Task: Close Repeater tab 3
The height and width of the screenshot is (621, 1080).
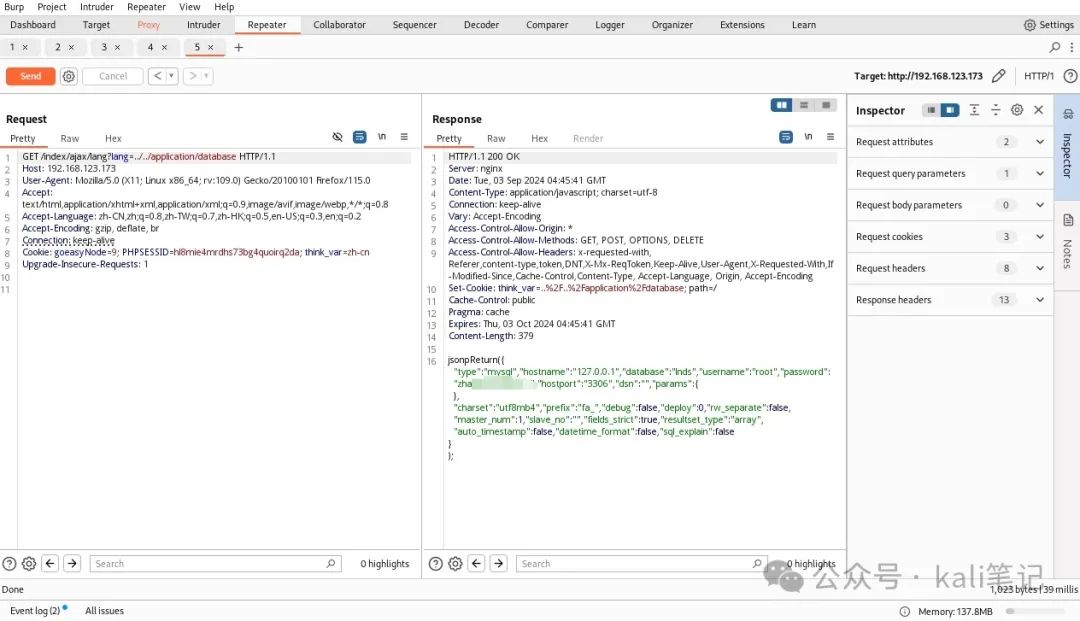Action: pos(118,48)
